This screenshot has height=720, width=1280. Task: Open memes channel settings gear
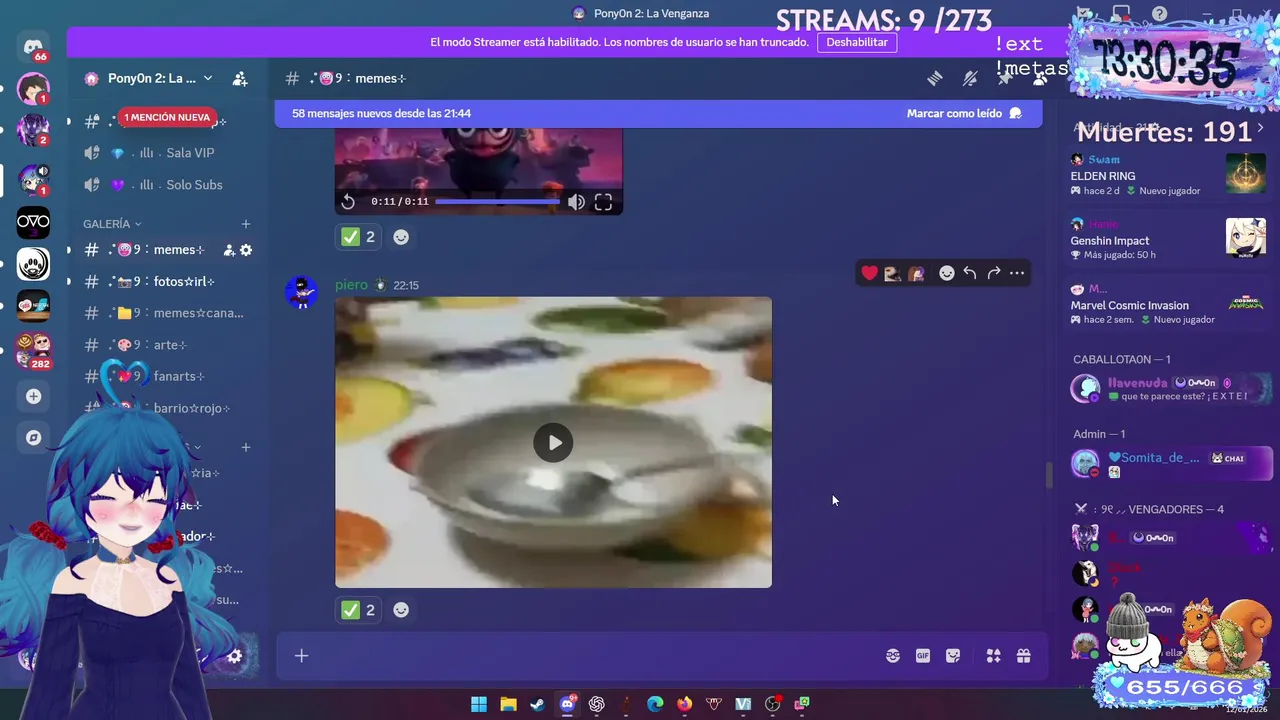pyautogui.click(x=246, y=250)
